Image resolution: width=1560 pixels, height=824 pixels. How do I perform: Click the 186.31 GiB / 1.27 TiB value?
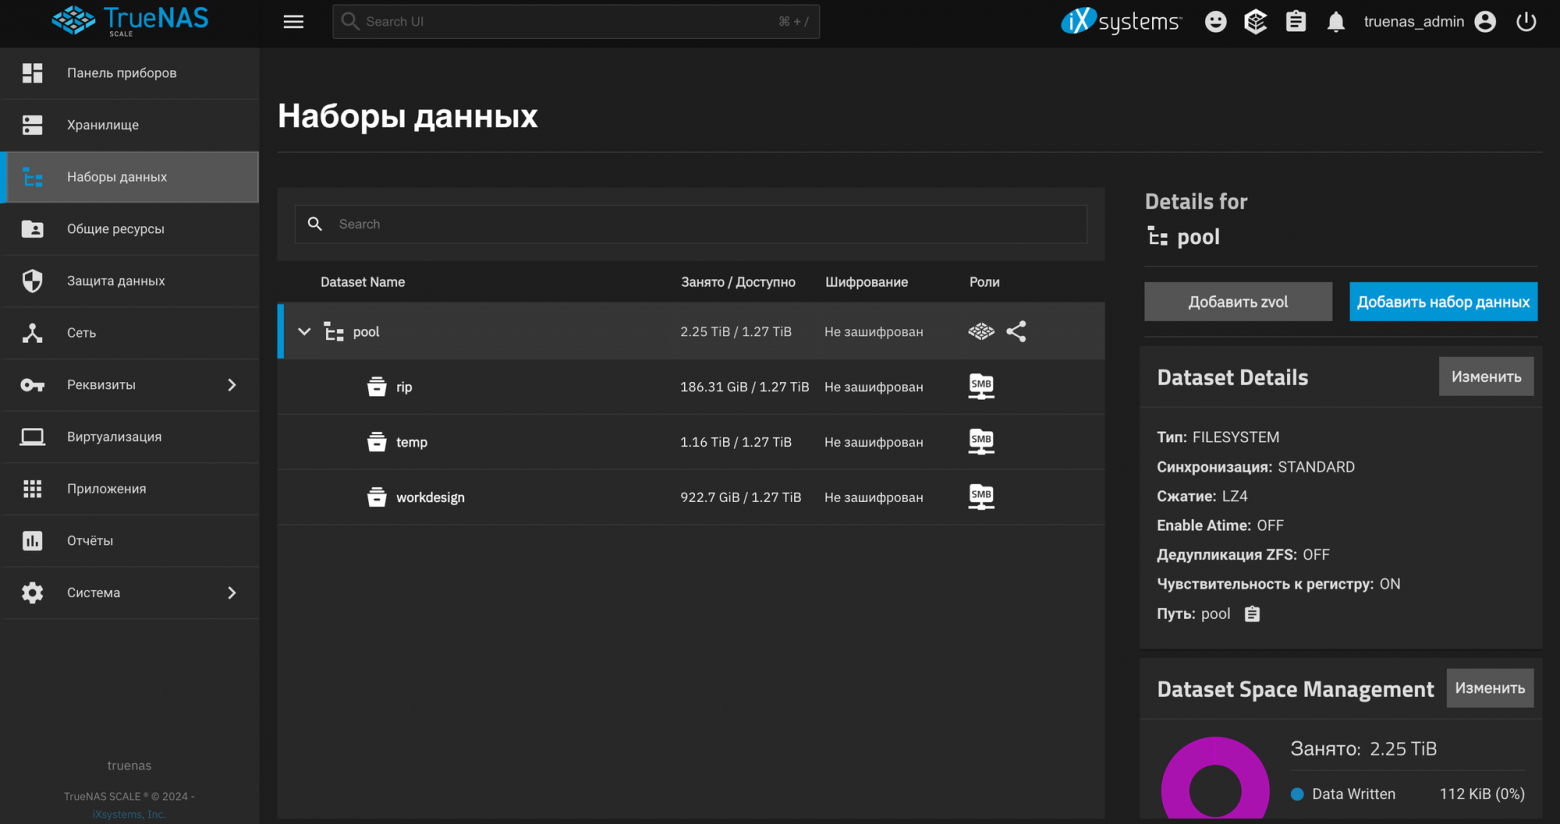click(744, 387)
